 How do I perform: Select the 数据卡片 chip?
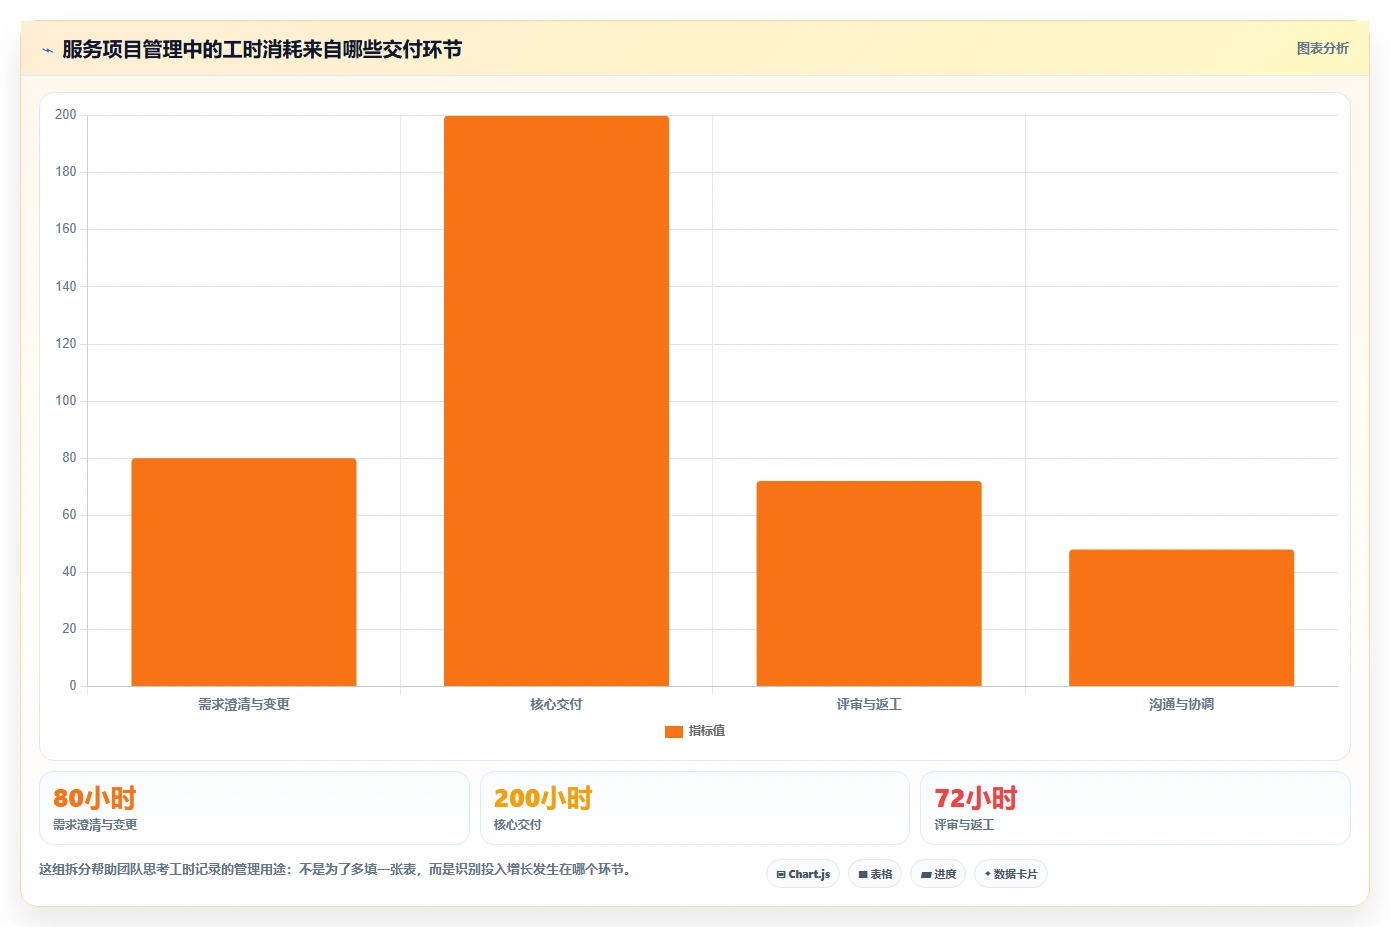click(1011, 874)
